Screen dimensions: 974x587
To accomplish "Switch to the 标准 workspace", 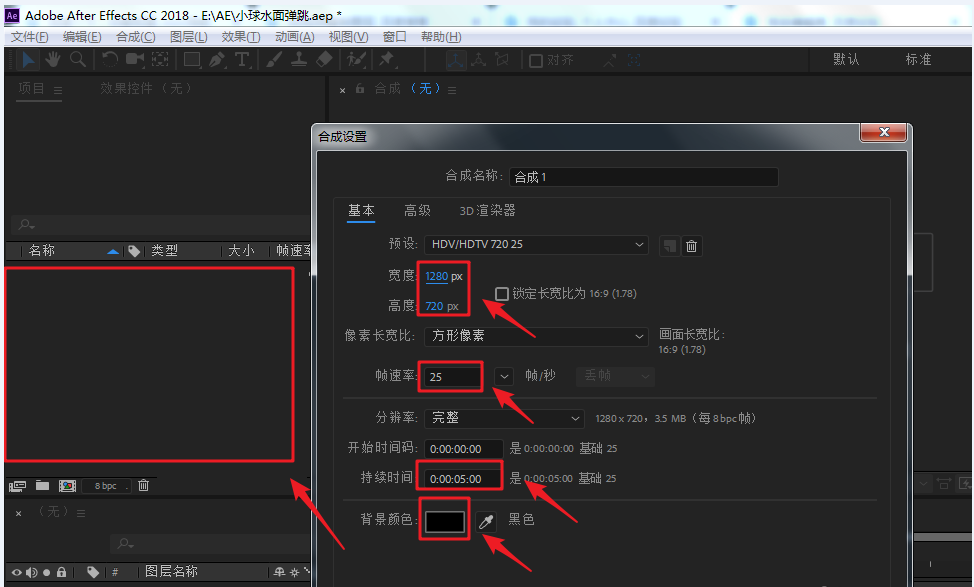I will click(918, 60).
